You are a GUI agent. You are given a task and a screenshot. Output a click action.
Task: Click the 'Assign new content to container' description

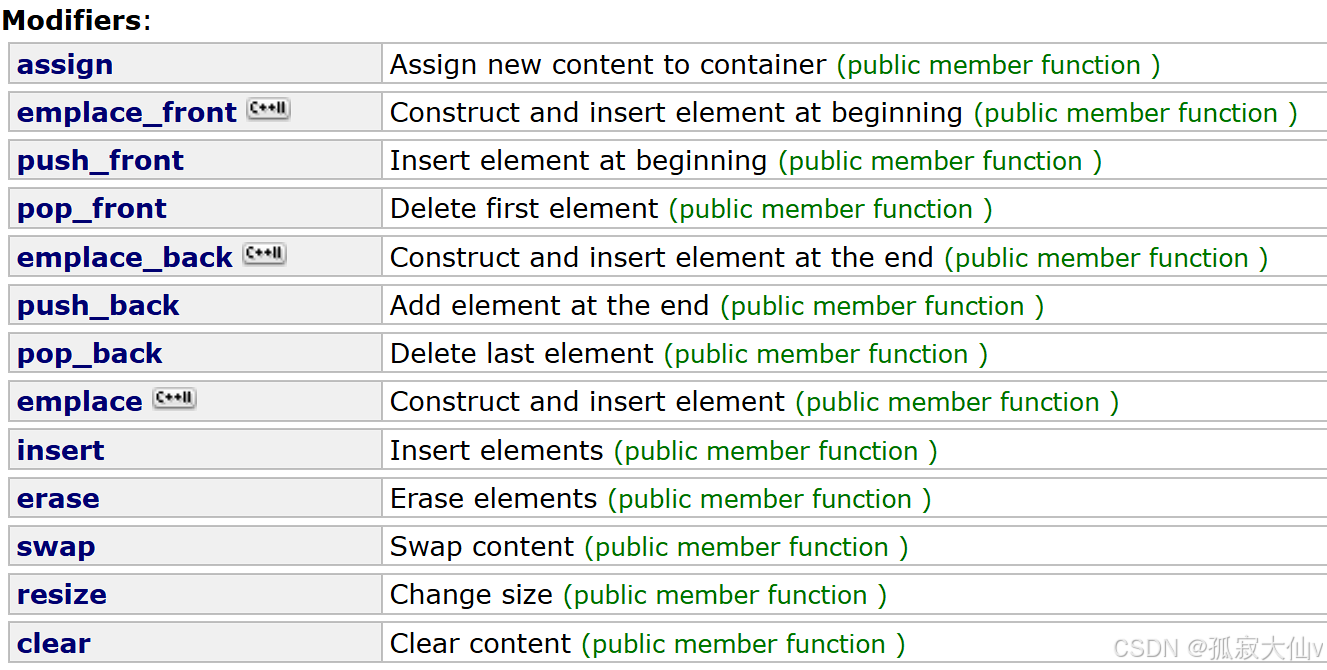tap(608, 65)
